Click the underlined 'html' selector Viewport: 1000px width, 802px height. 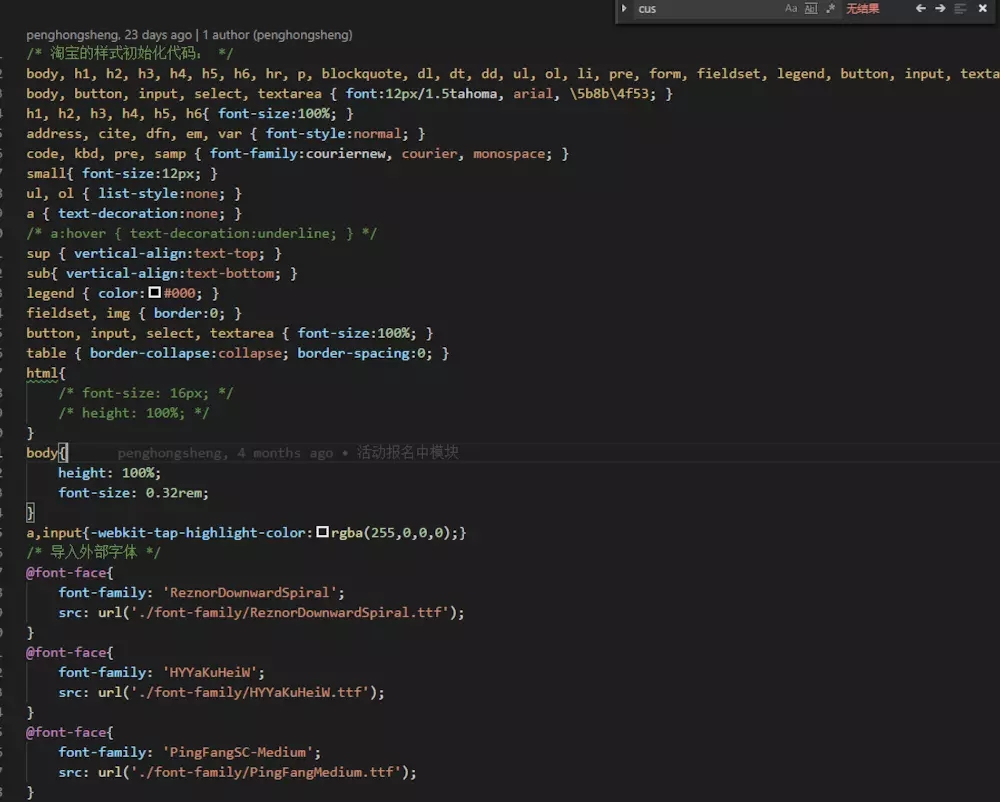(x=42, y=373)
